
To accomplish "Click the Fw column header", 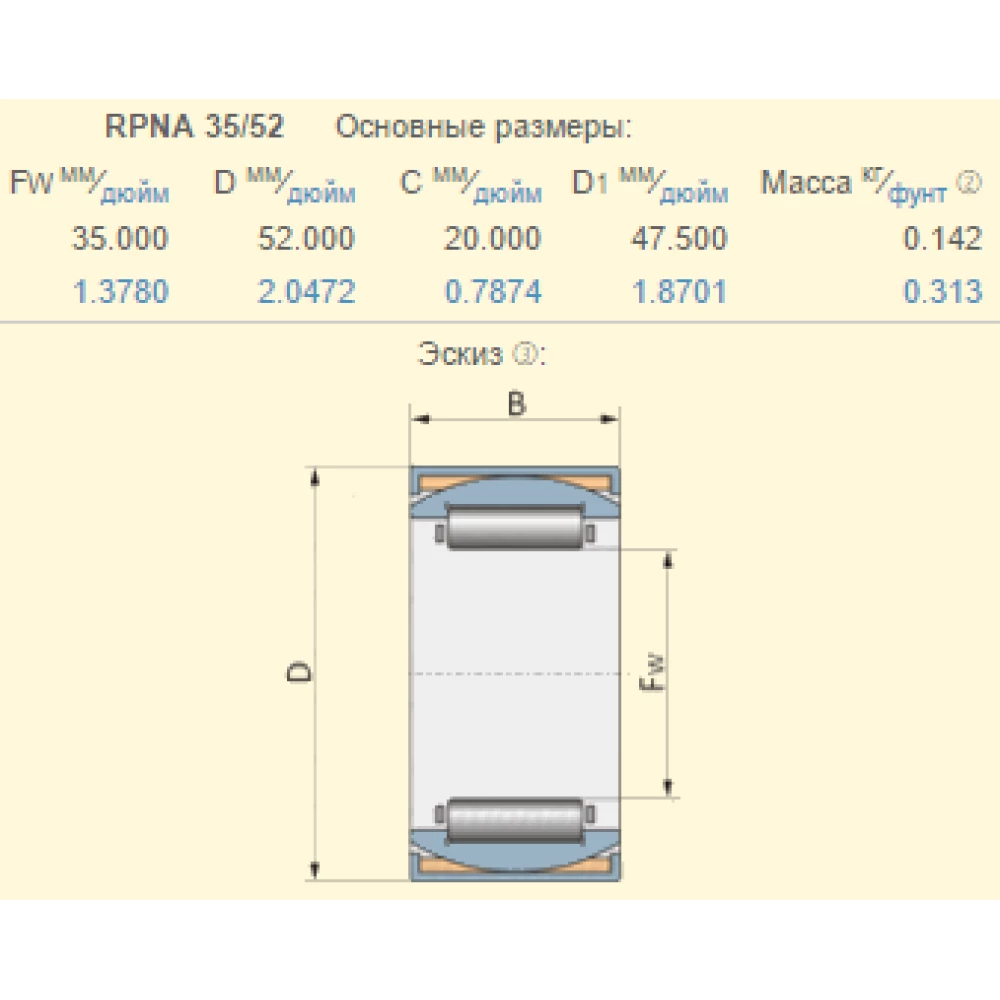I will coord(89,184).
